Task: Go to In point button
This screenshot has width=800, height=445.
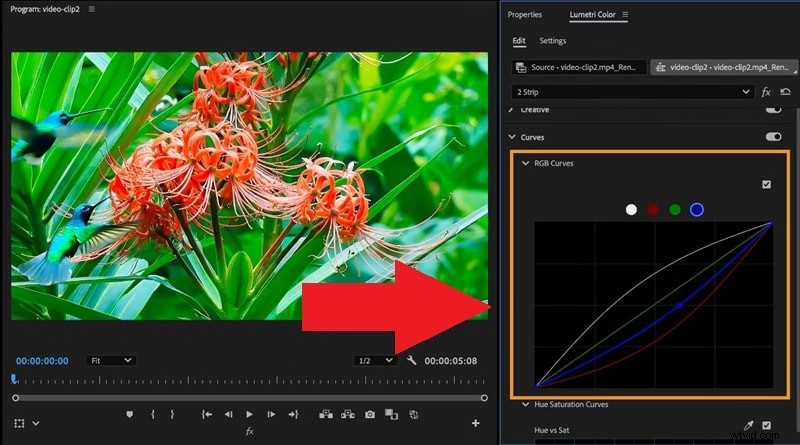Action: (x=207, y=414)
